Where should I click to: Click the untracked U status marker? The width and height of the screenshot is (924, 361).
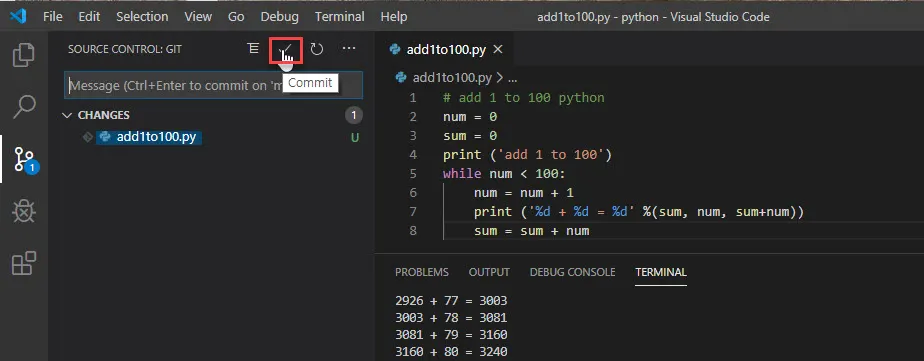click(x=355, y=138)
